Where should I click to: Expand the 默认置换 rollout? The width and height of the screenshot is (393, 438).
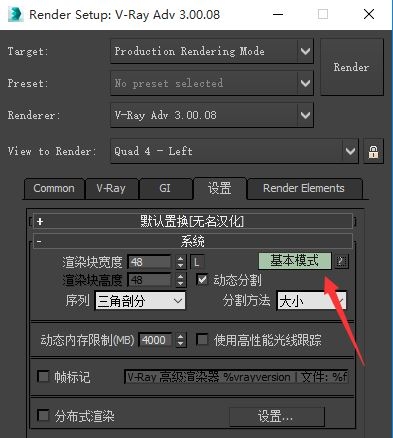193,221
